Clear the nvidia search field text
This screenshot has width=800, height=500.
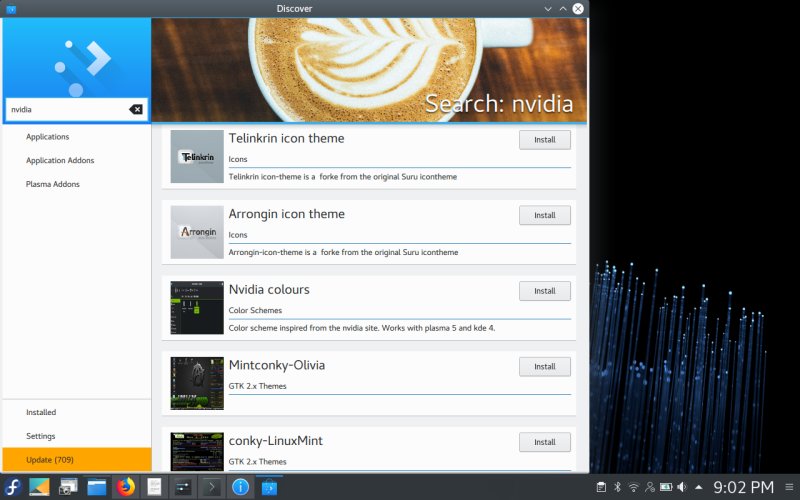tap(136, 109)
